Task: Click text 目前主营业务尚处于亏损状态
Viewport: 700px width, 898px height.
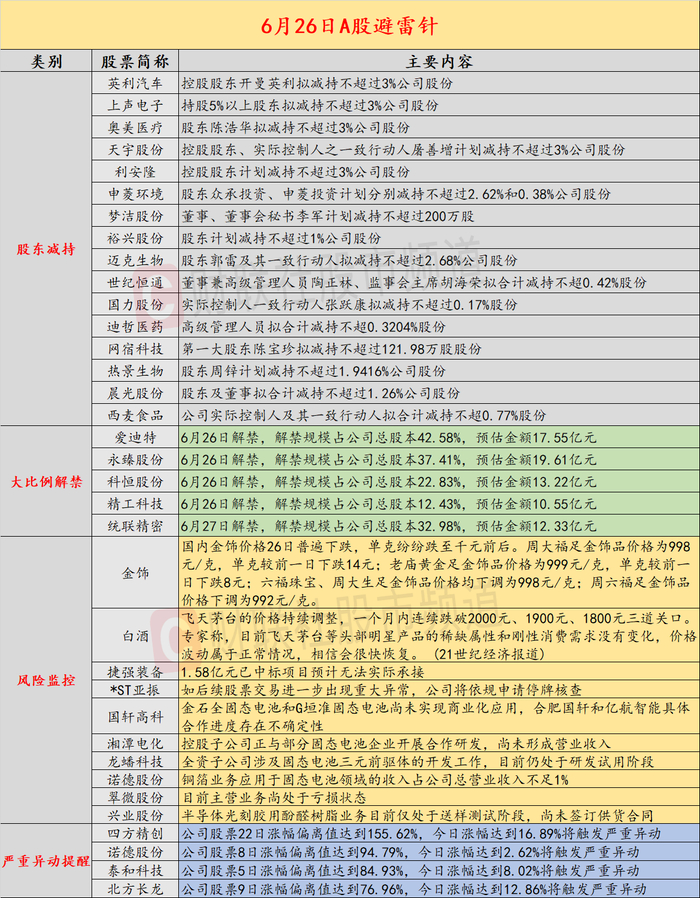Action: click(x=273, y=798)
